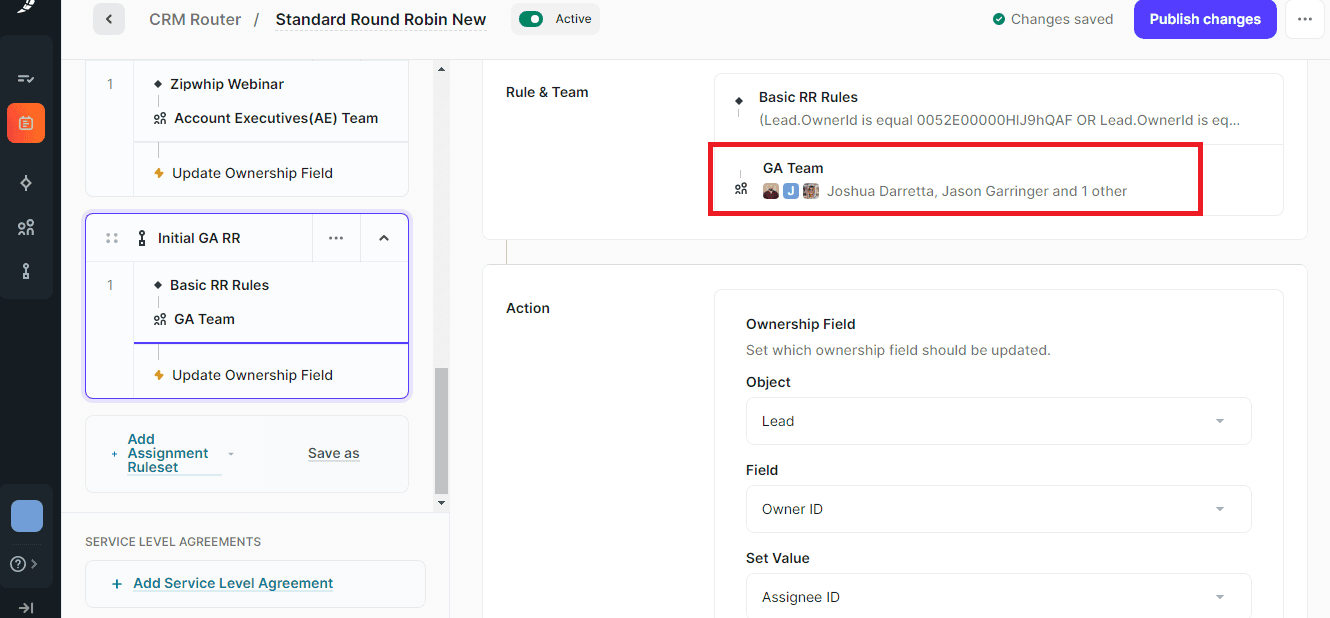Open the top-right more options button
Viewport: 1330px width, 618px height.
(1304, 19)
